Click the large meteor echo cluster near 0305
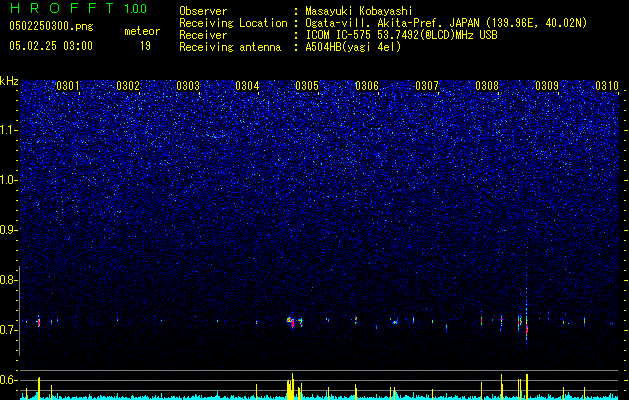629x400 pixels. 294,322
